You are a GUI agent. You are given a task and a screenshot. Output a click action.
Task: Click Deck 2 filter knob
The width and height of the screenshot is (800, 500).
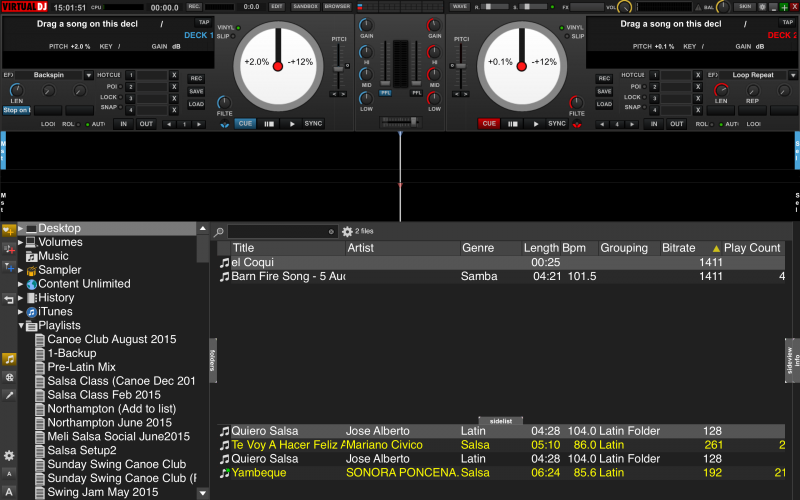point(576,103)
